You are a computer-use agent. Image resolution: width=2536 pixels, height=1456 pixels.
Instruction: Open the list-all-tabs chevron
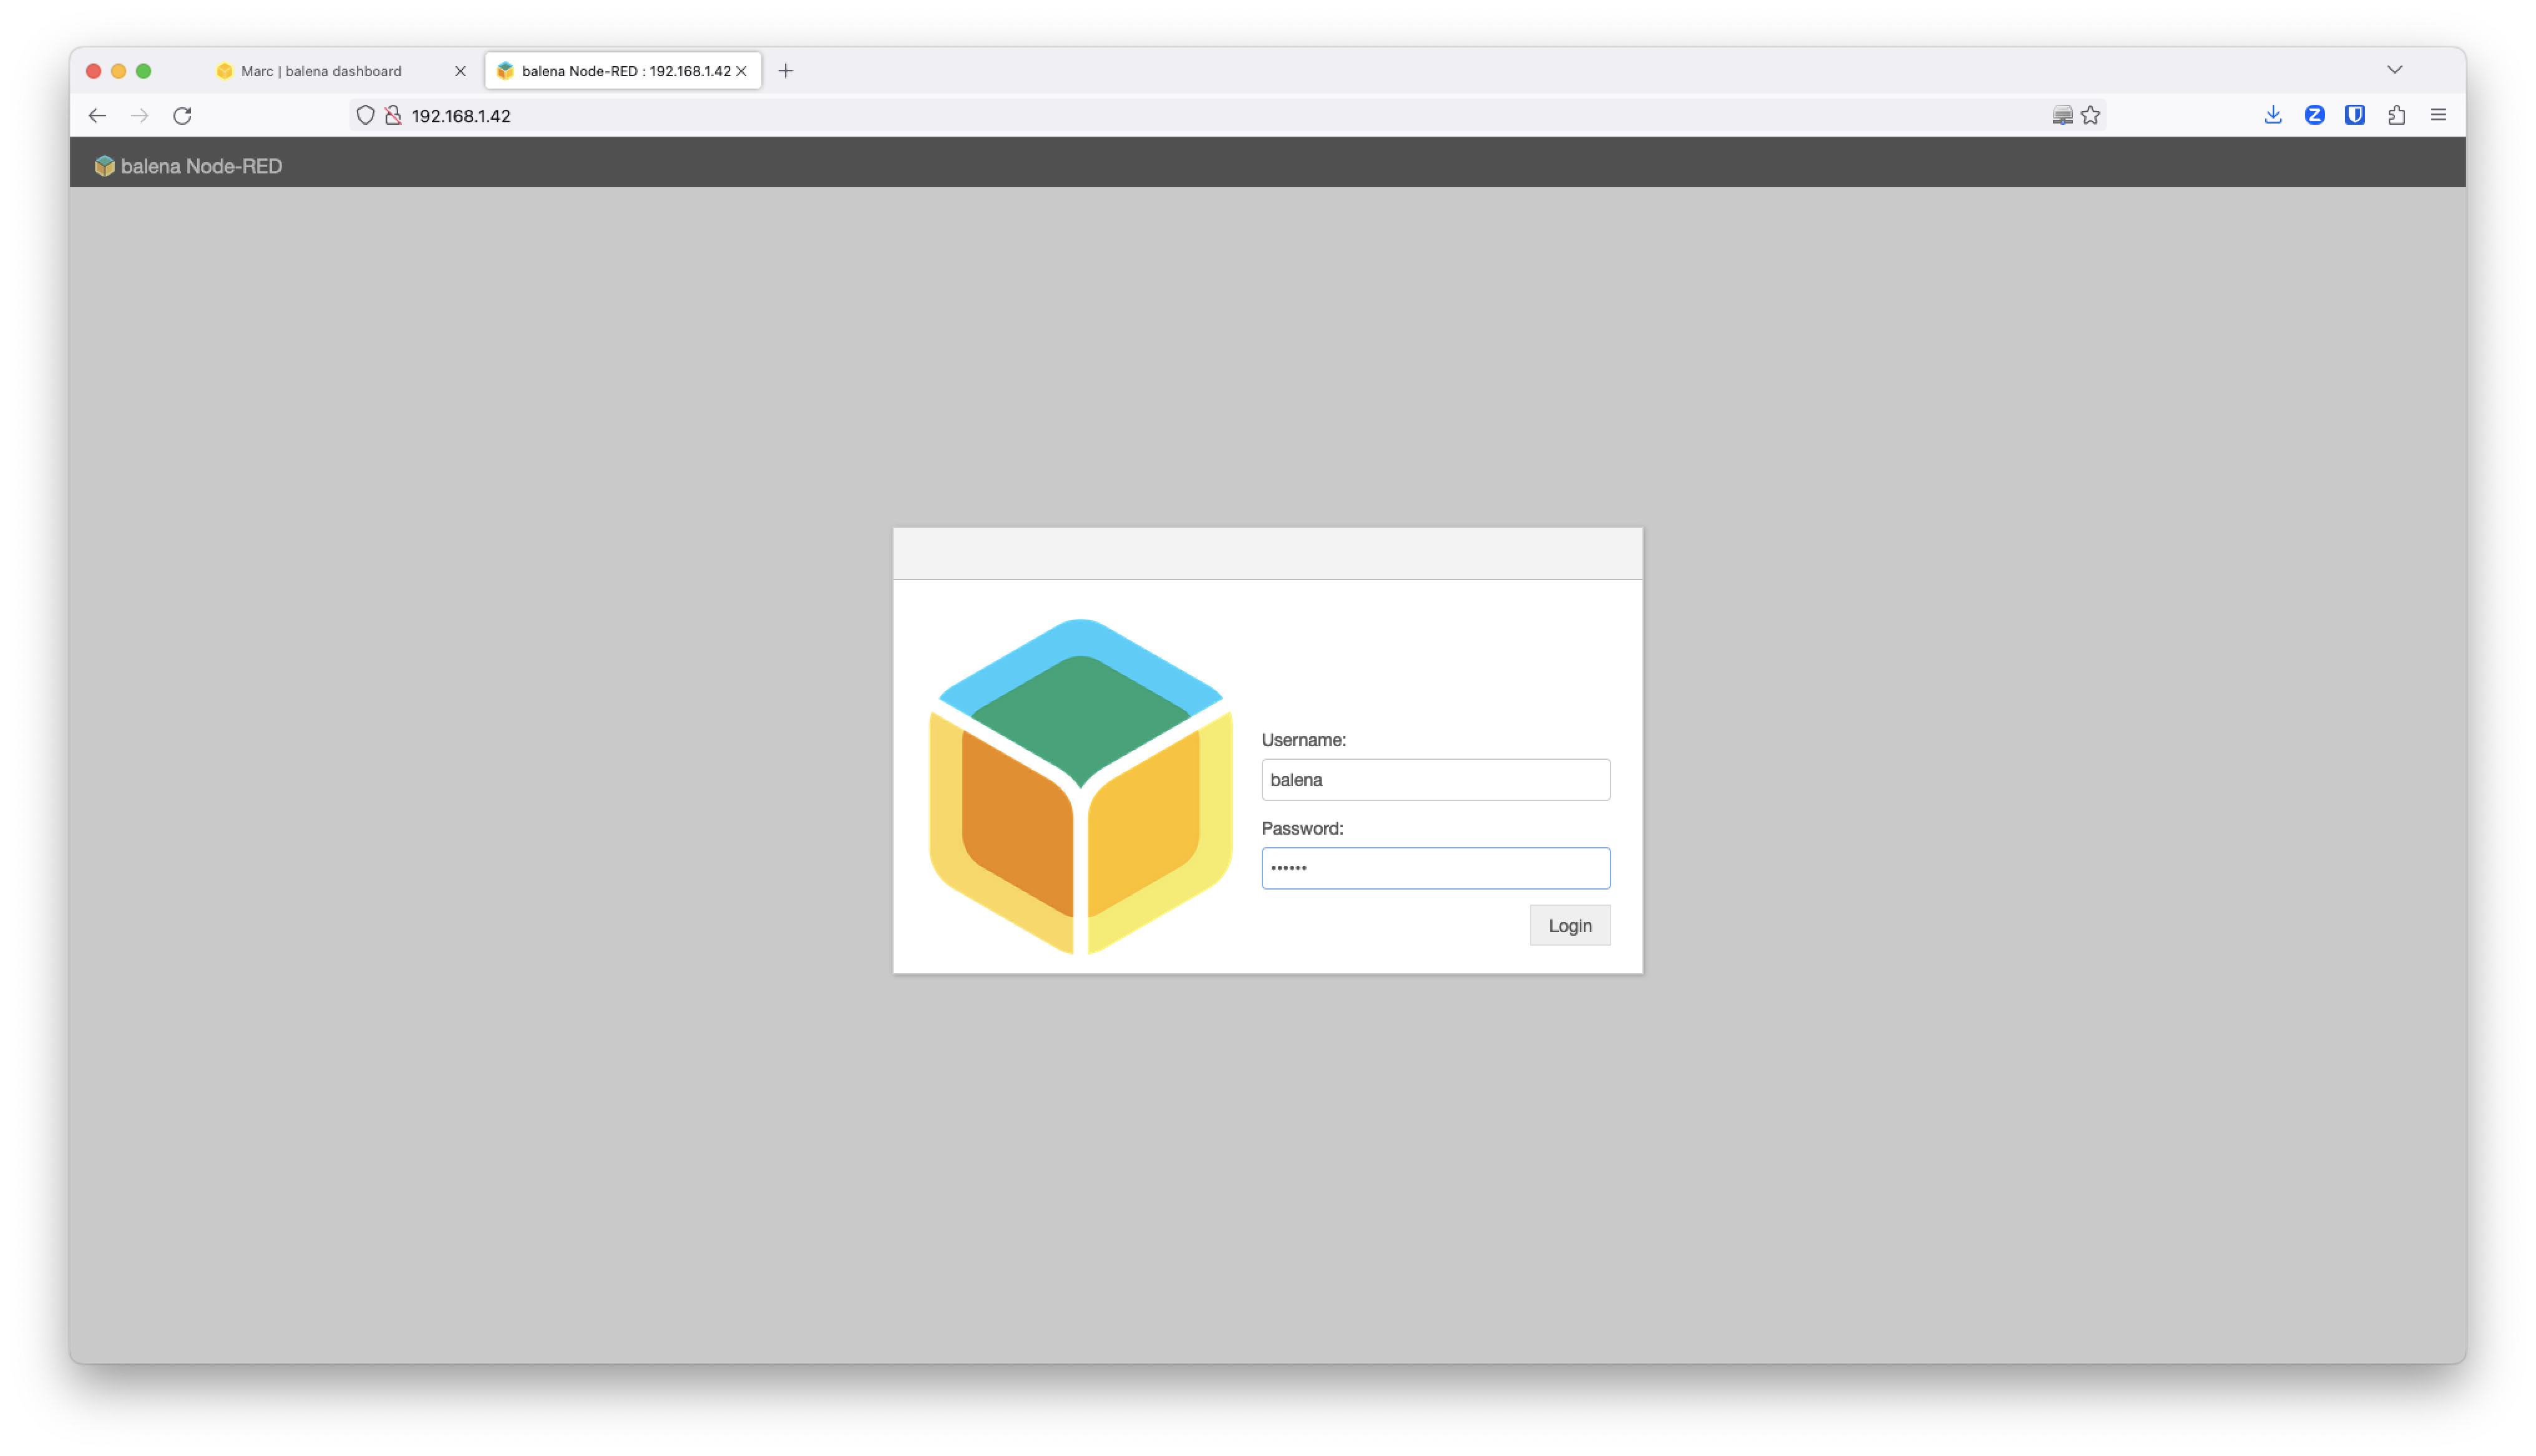(2395, 70)
